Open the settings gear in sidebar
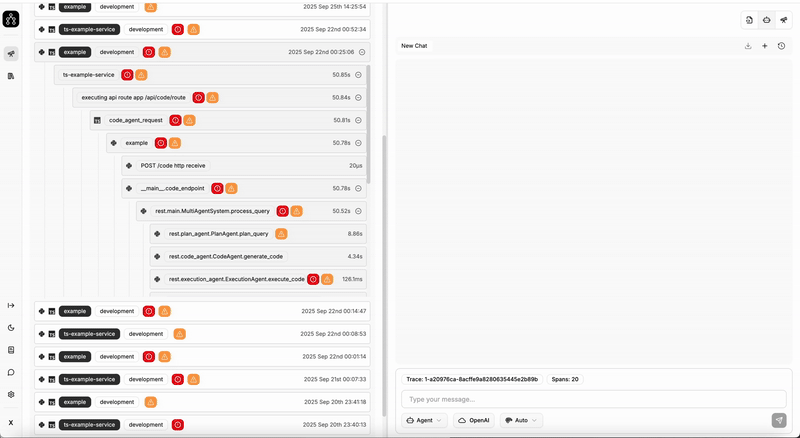 click(11, 394)
